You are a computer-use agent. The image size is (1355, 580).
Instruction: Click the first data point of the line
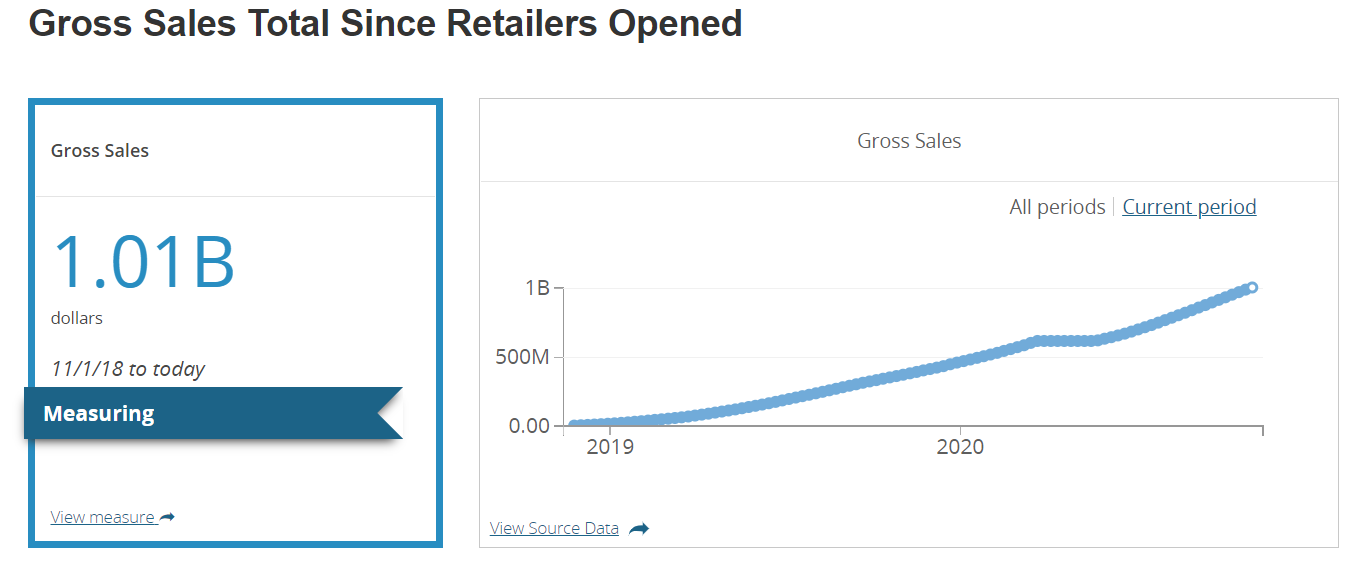573,425
